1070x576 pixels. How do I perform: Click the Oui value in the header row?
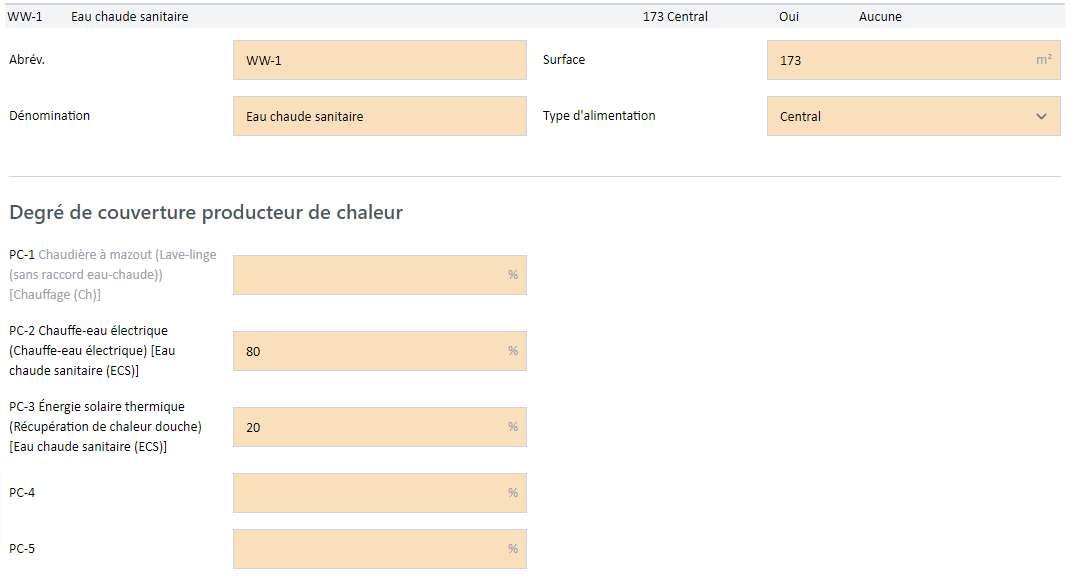point(789,17)
